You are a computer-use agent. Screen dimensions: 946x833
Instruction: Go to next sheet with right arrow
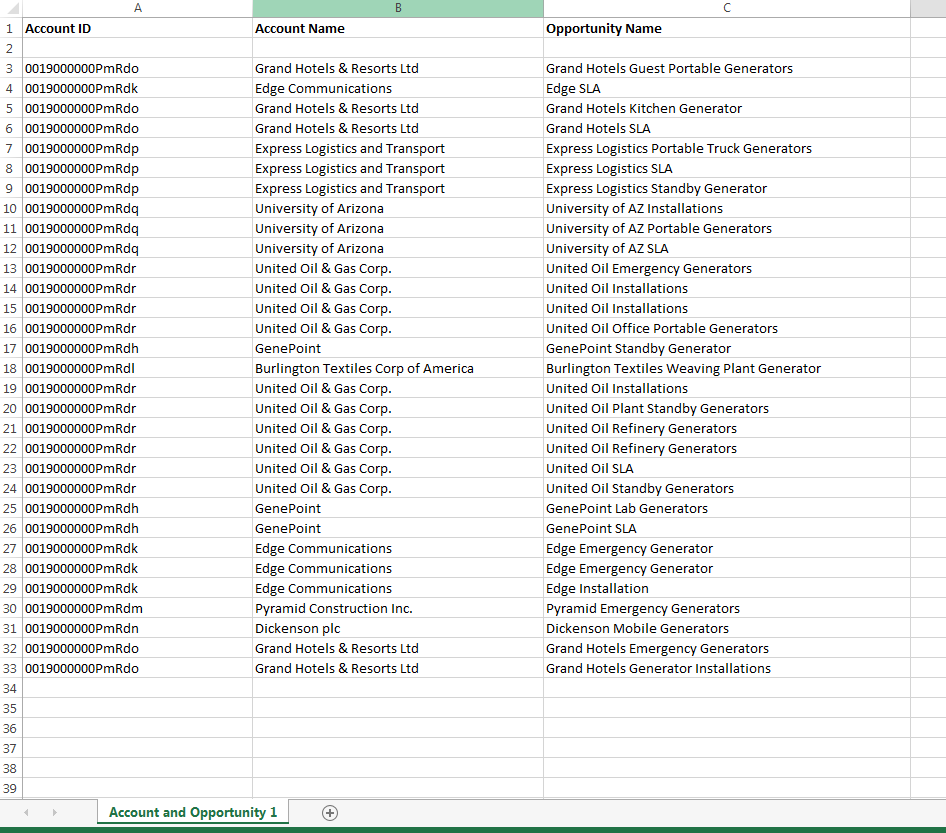(54, 812)
